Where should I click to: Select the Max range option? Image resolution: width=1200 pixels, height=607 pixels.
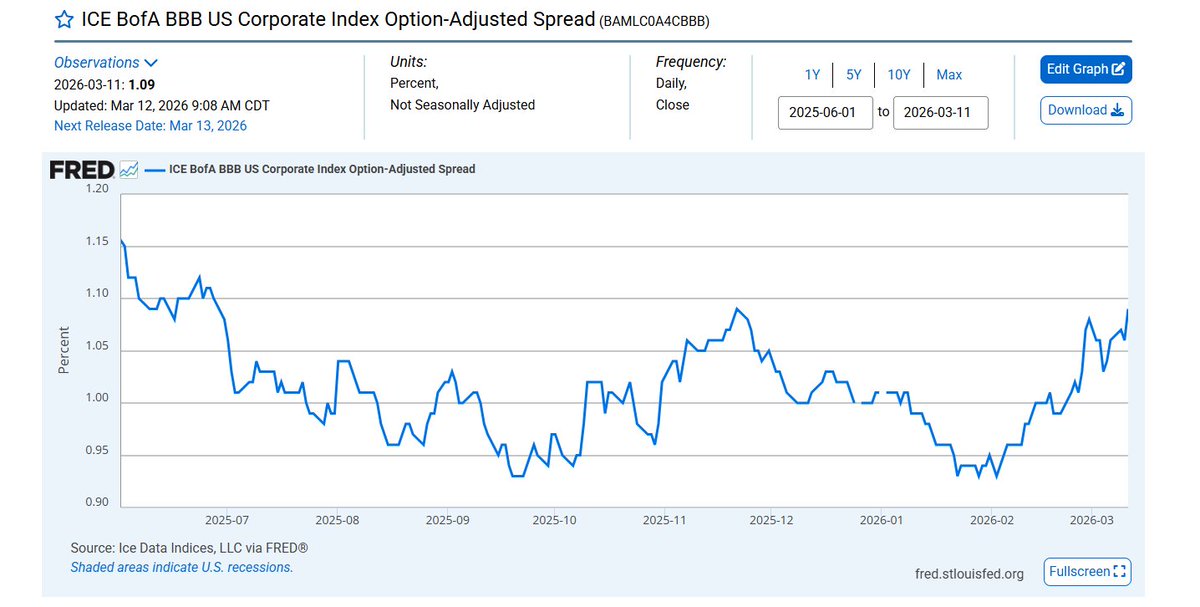click(949, 74)
